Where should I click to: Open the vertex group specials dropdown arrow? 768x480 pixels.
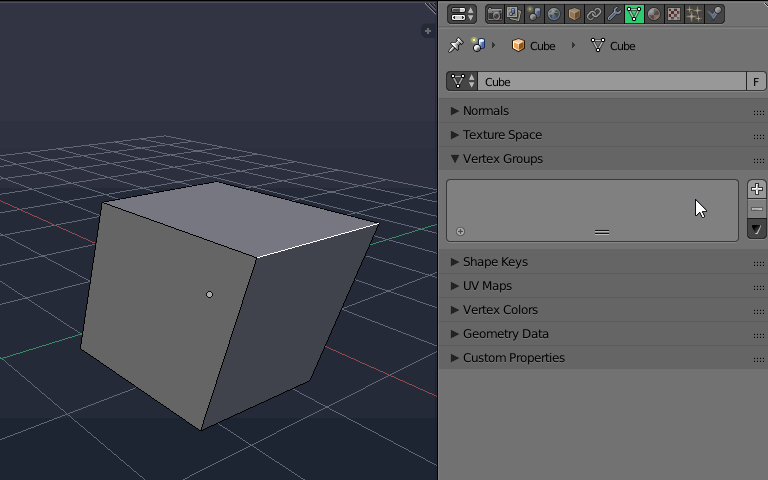[757, 229]
